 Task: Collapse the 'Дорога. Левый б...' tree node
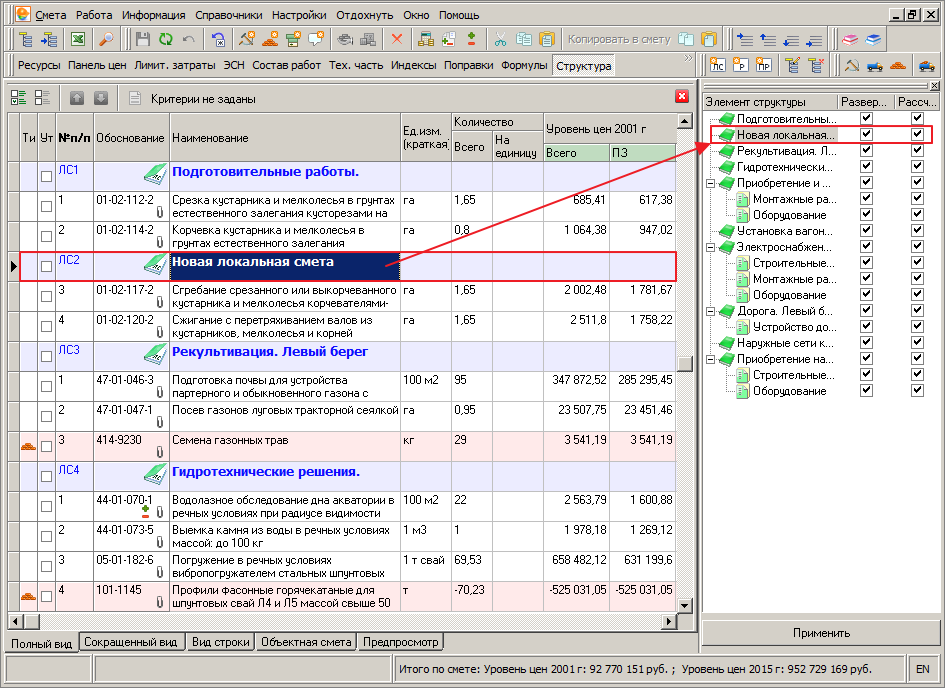pyautogui.click(x=711, y=311)
